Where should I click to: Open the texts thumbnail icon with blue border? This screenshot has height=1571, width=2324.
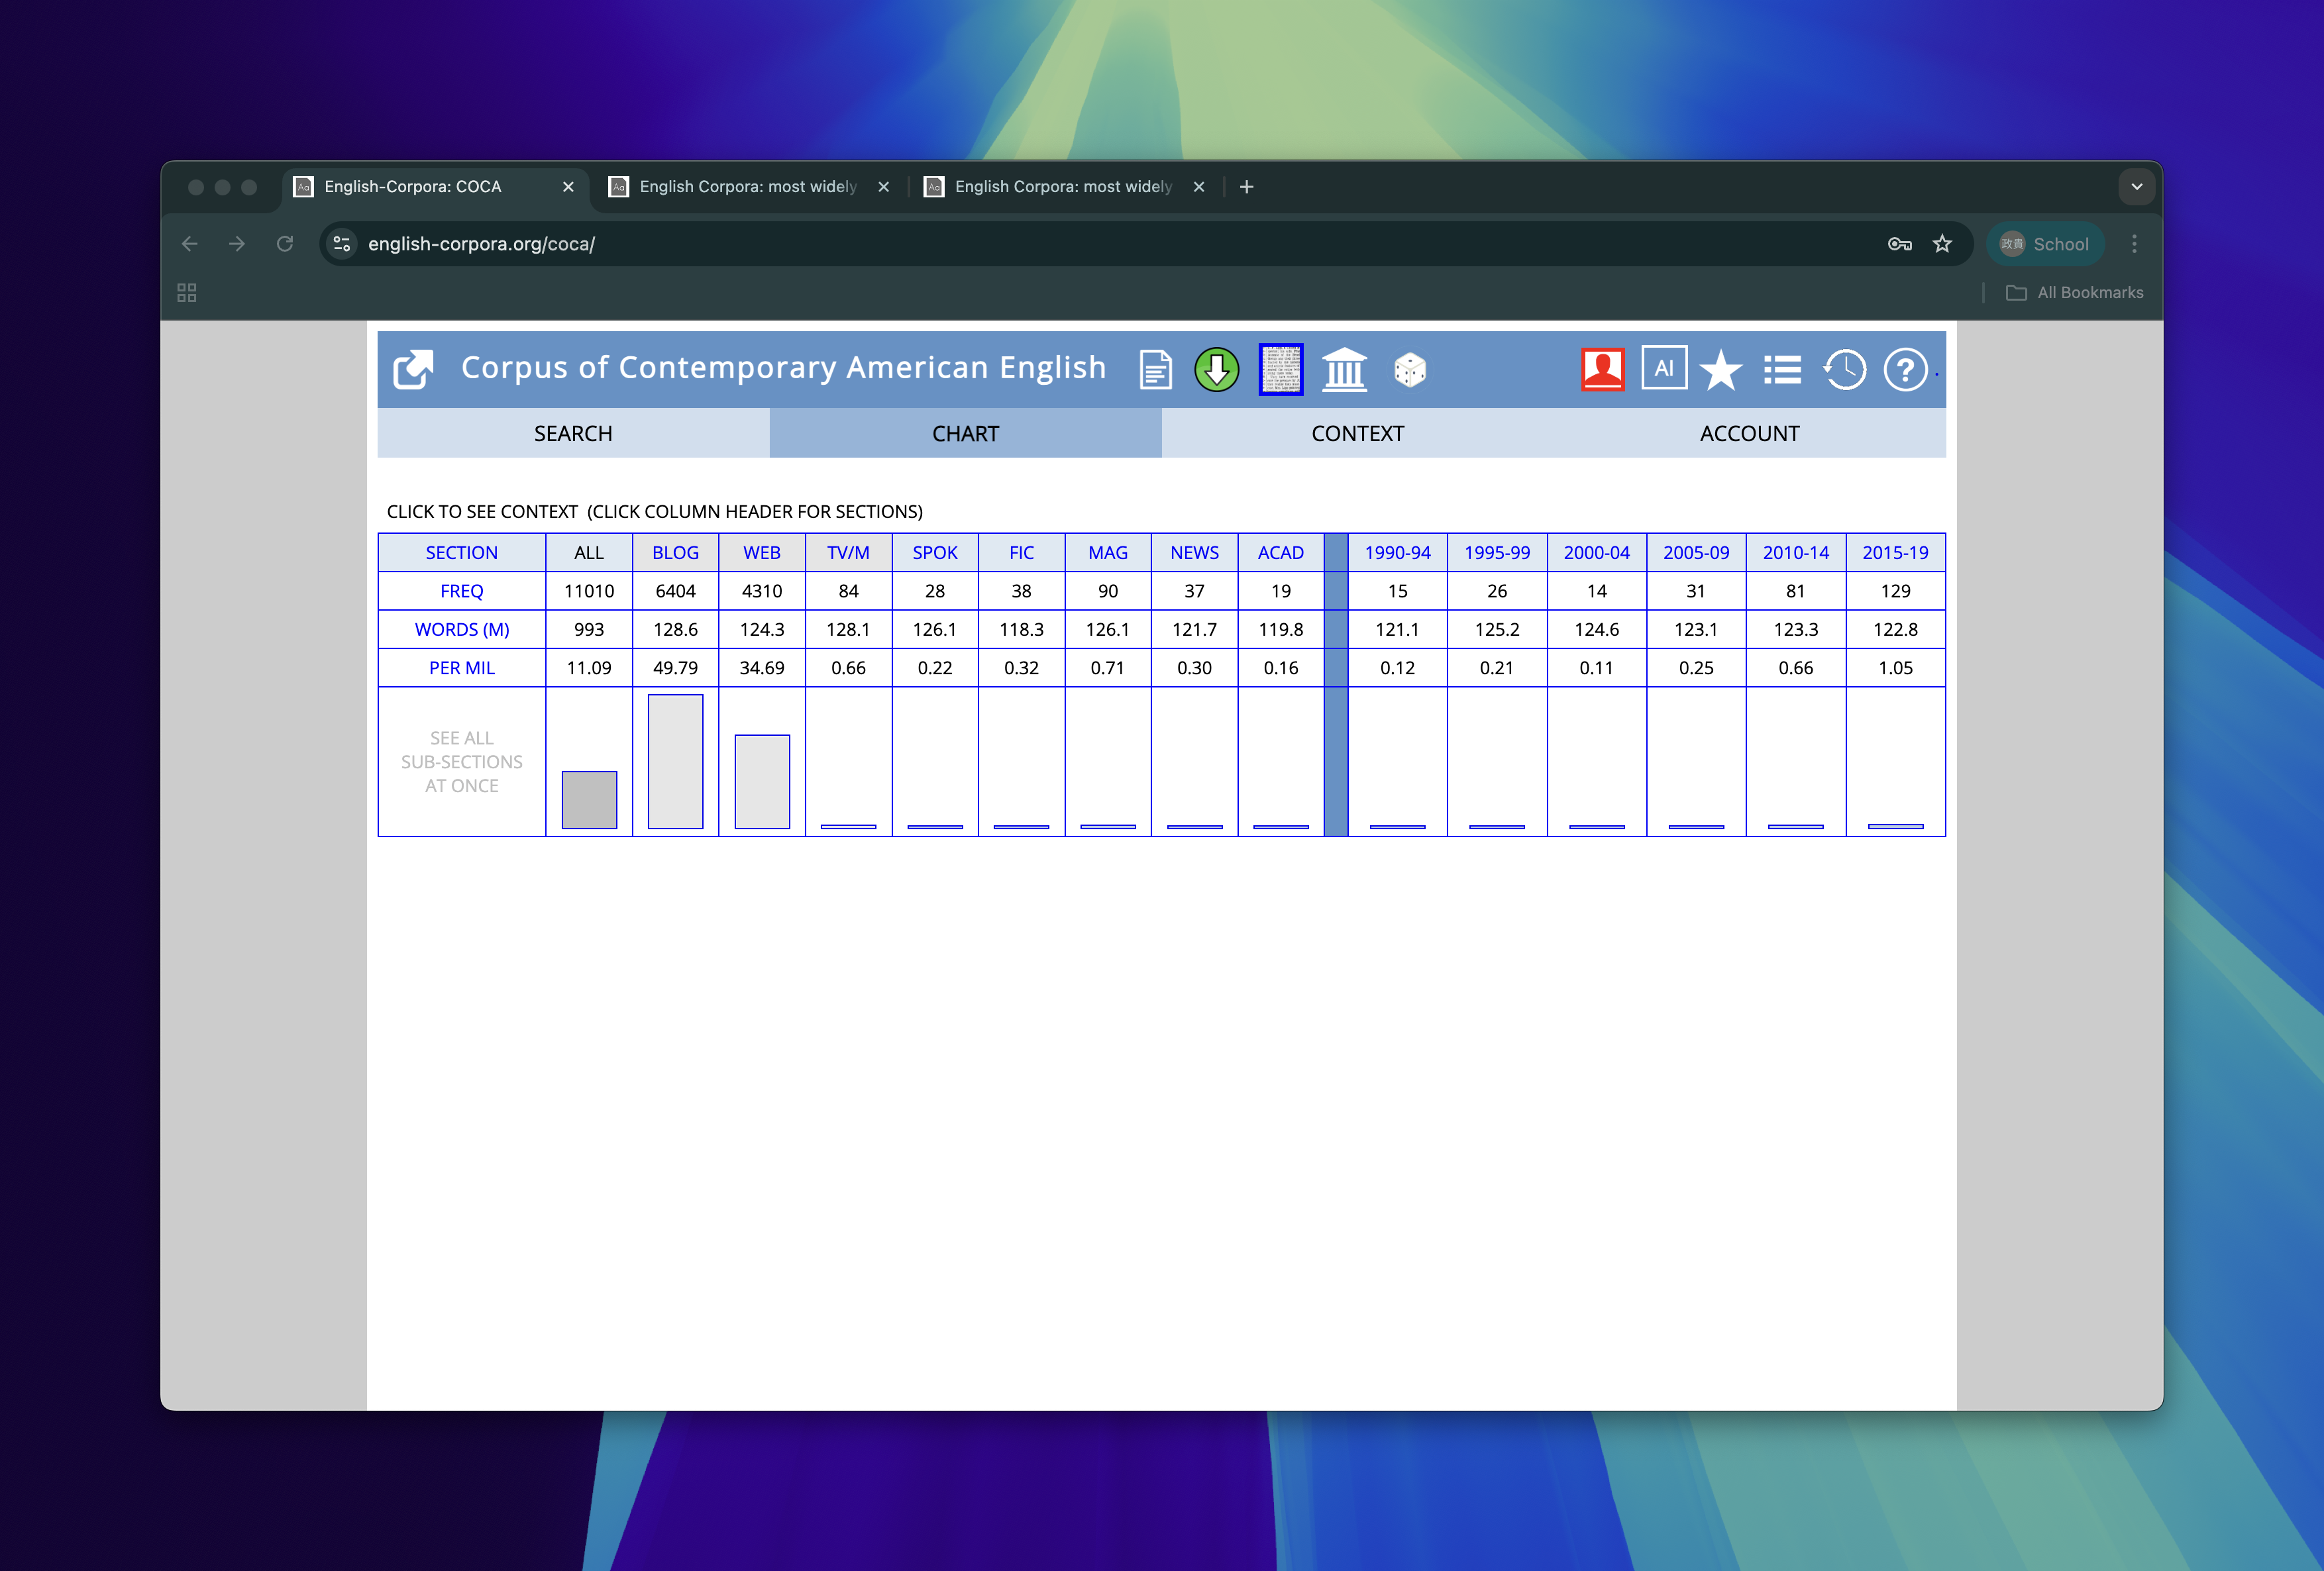1280,370
